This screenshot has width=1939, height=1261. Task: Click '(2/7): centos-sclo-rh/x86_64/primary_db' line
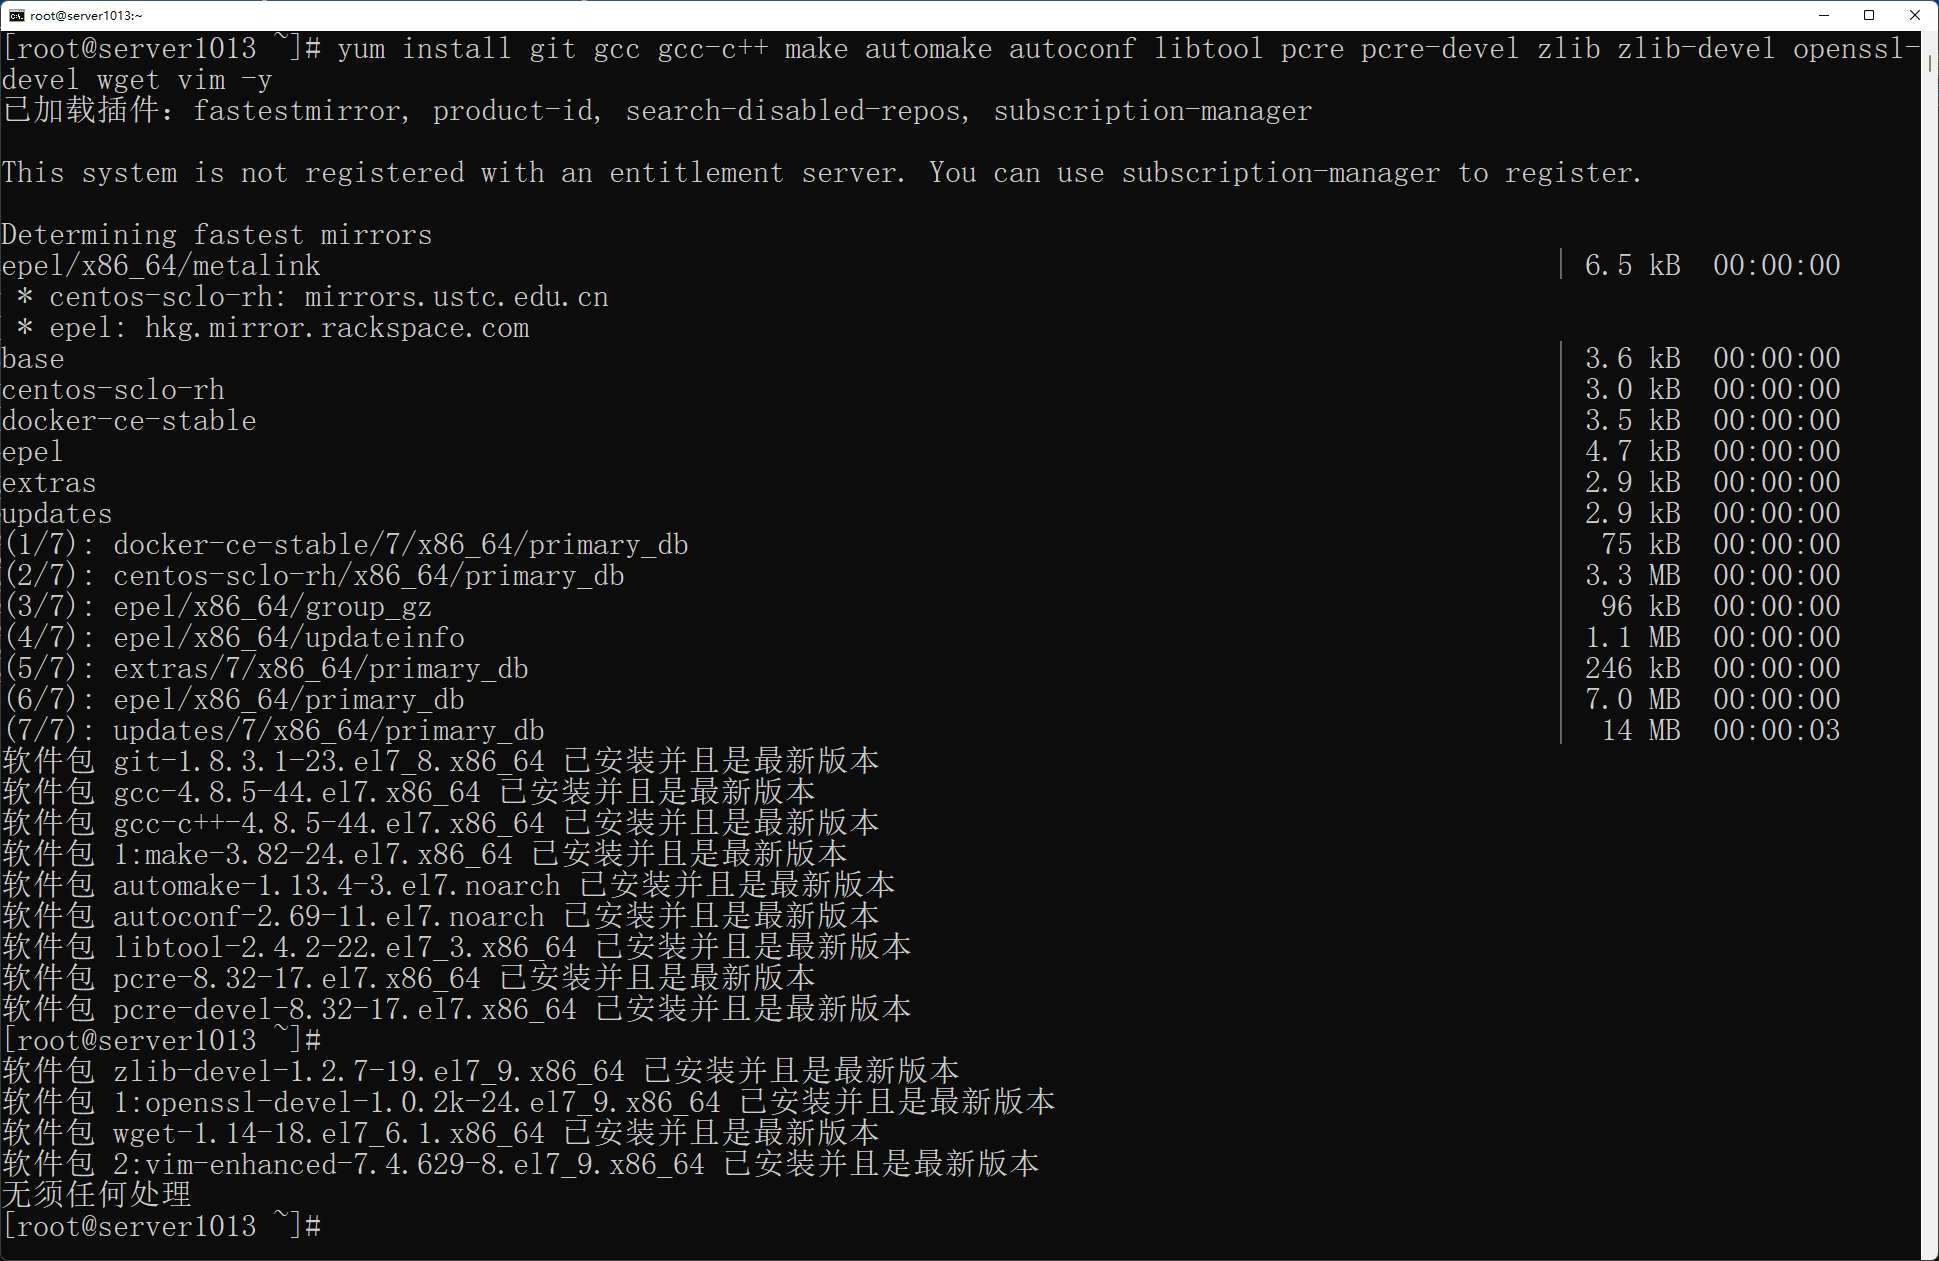click(x=313, y=576)
